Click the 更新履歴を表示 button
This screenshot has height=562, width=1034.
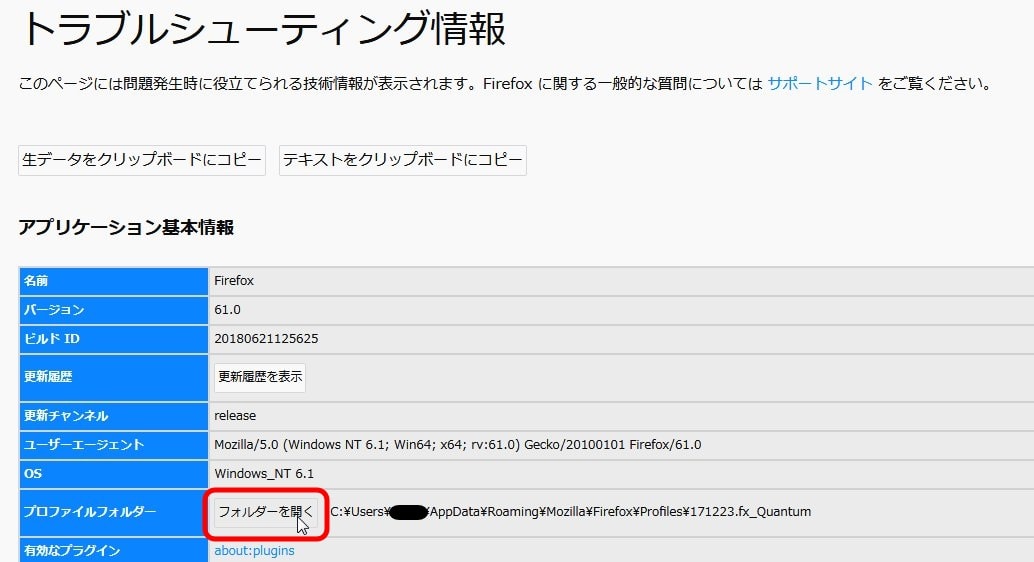pos(260,377)
